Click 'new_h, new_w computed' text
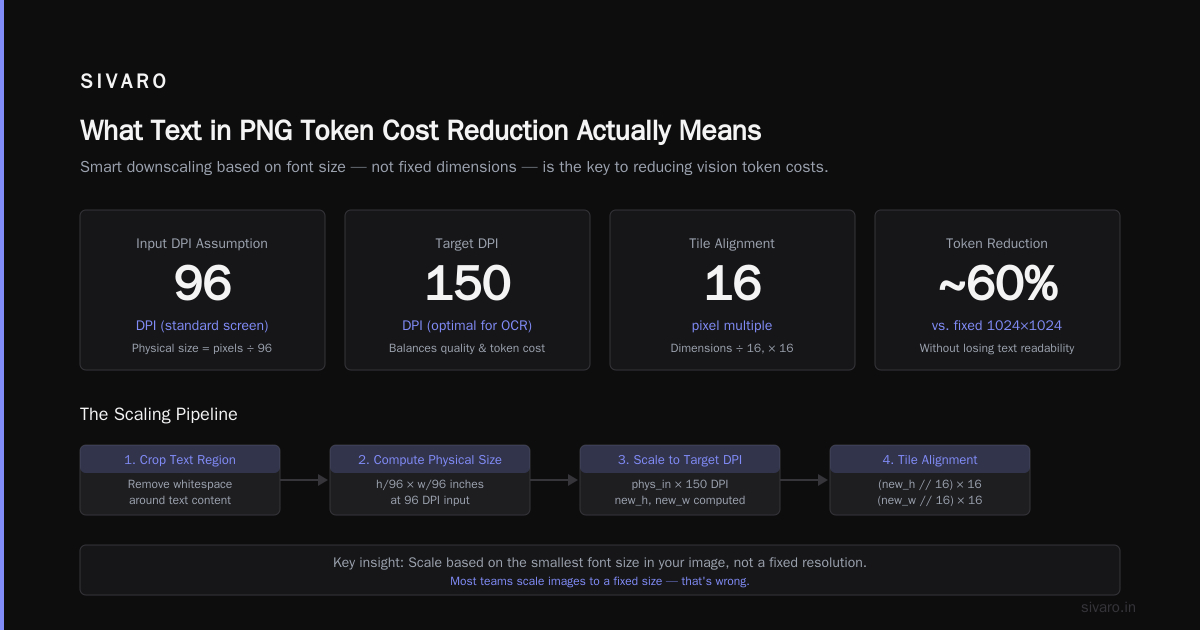This screenshot has height=630, width=1200. pyautogui.click(x=680, y=500)
